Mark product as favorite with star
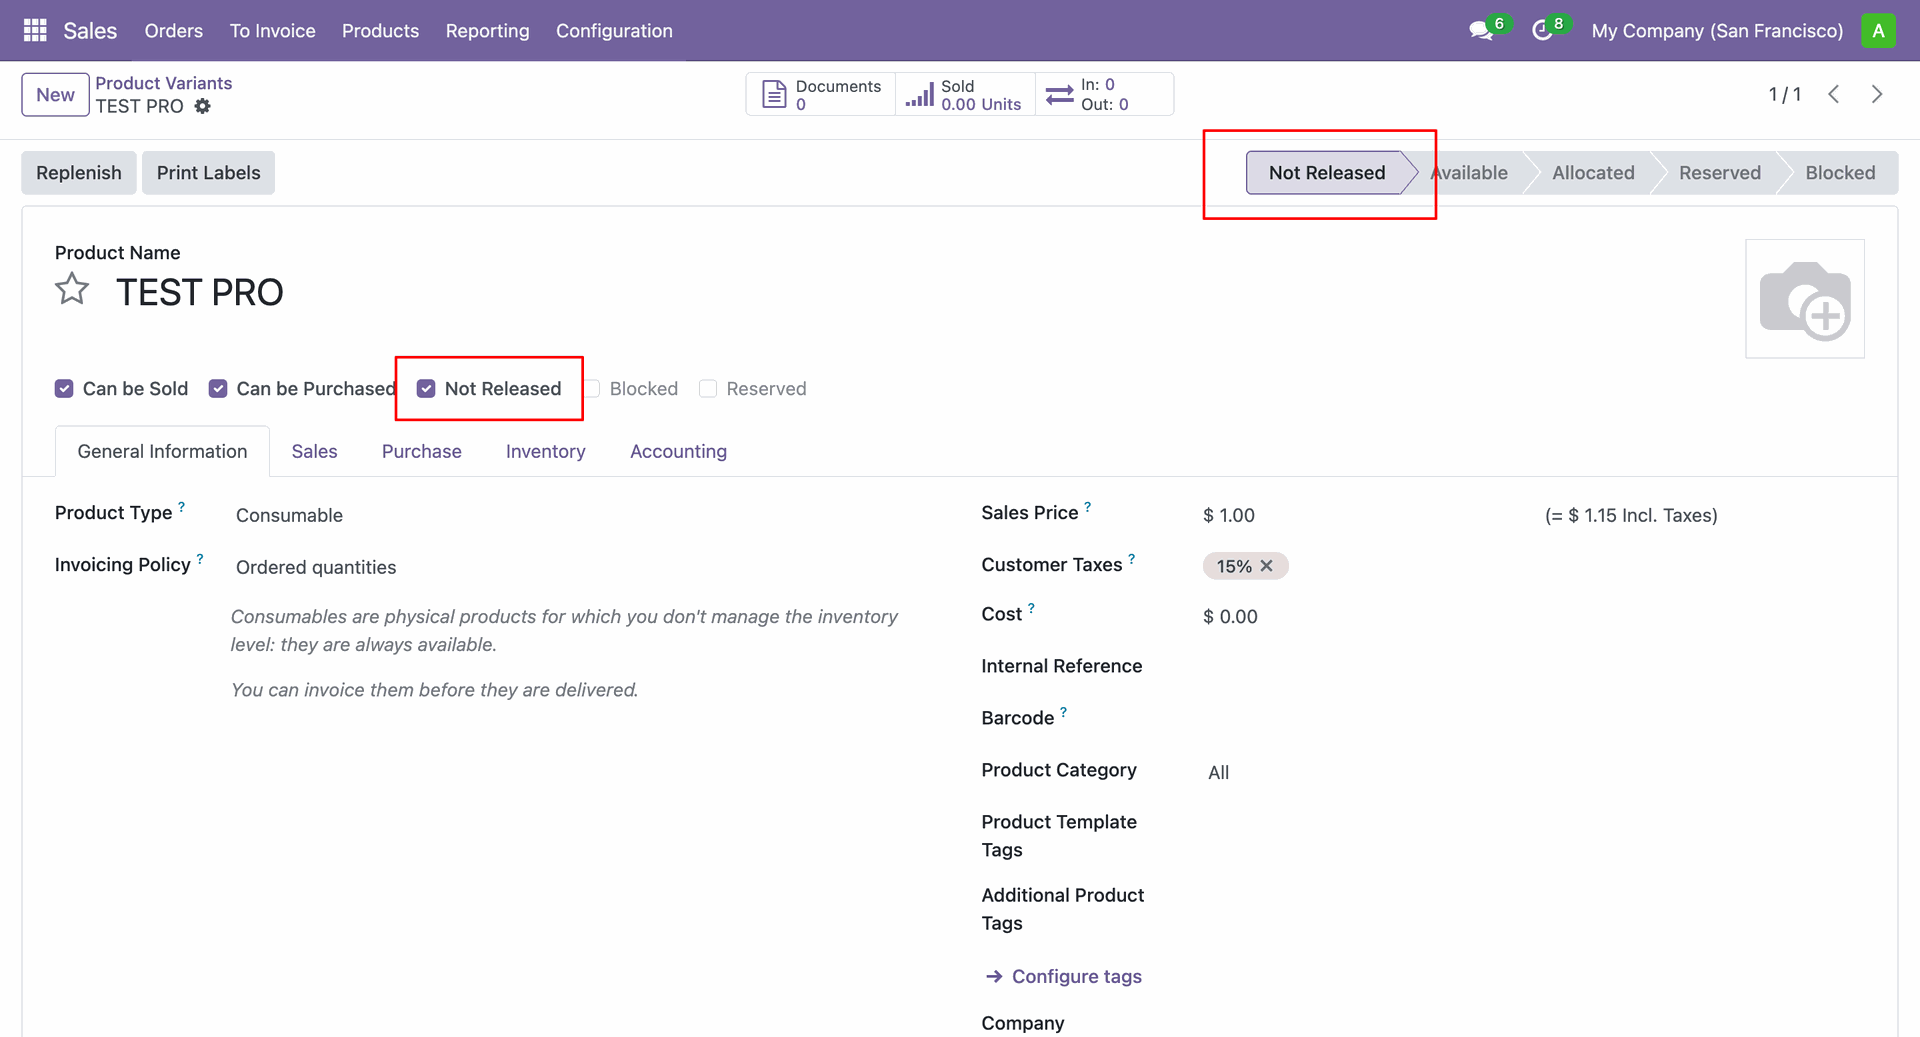This screenshot has height=1037, width=1920. tap(72, 290)
